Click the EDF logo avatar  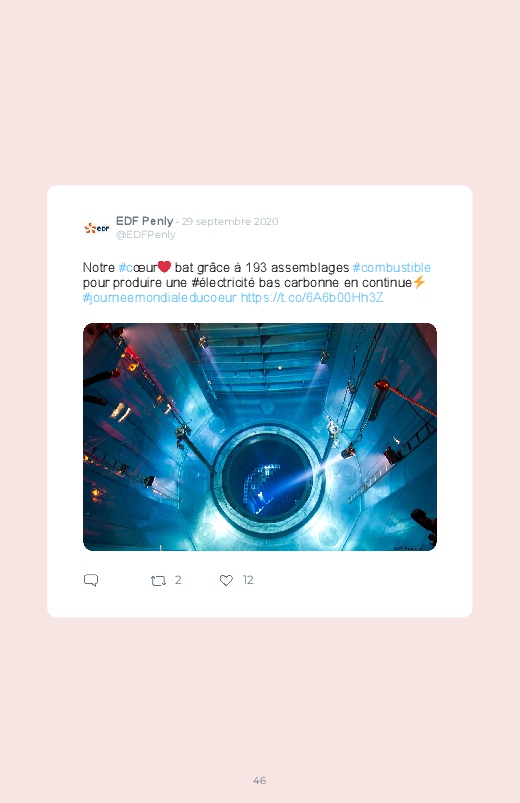point(97,228)
